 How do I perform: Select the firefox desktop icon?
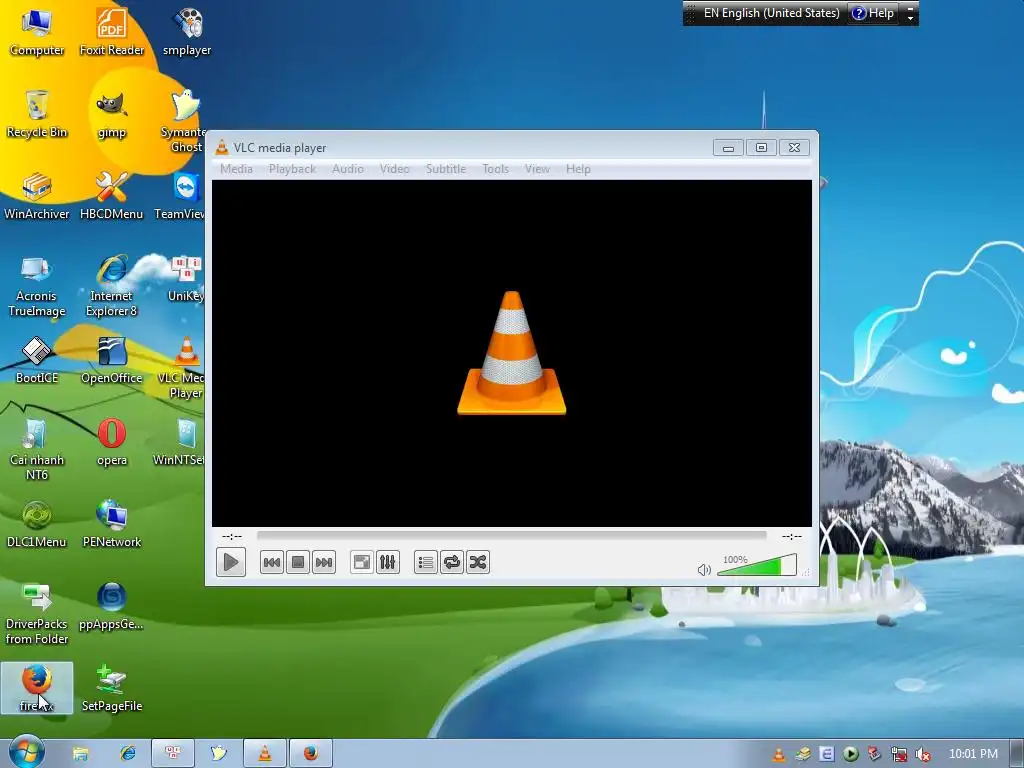click(x=37, y=688)
